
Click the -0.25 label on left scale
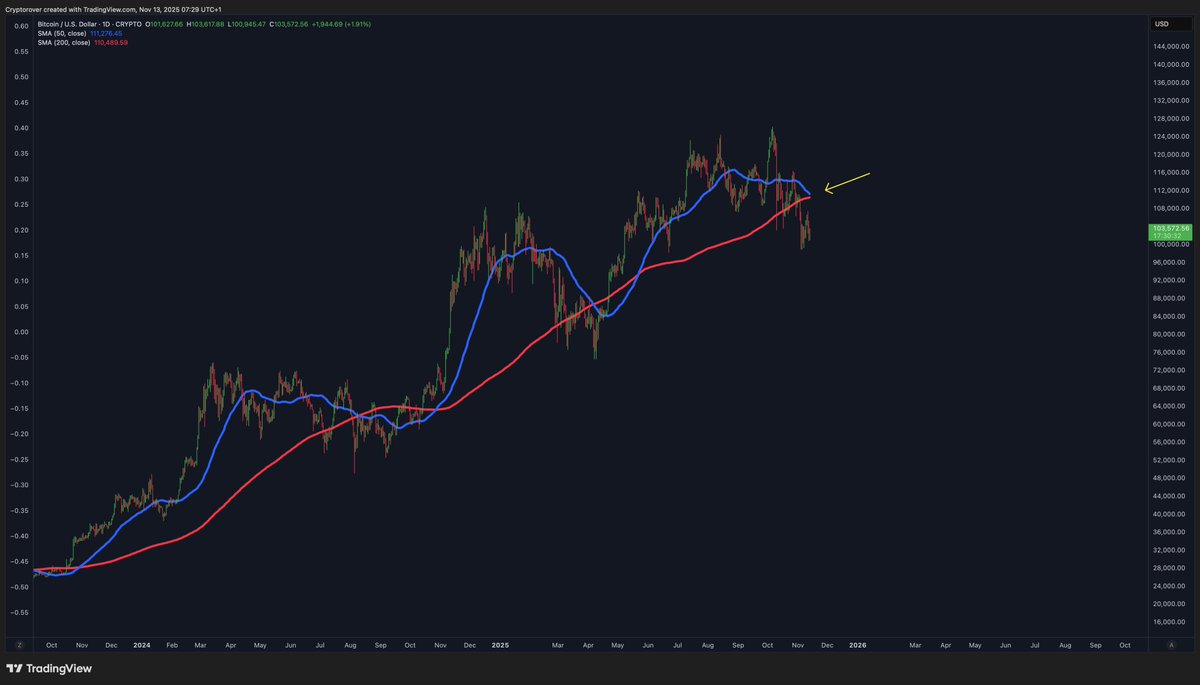tap(19, 459)
